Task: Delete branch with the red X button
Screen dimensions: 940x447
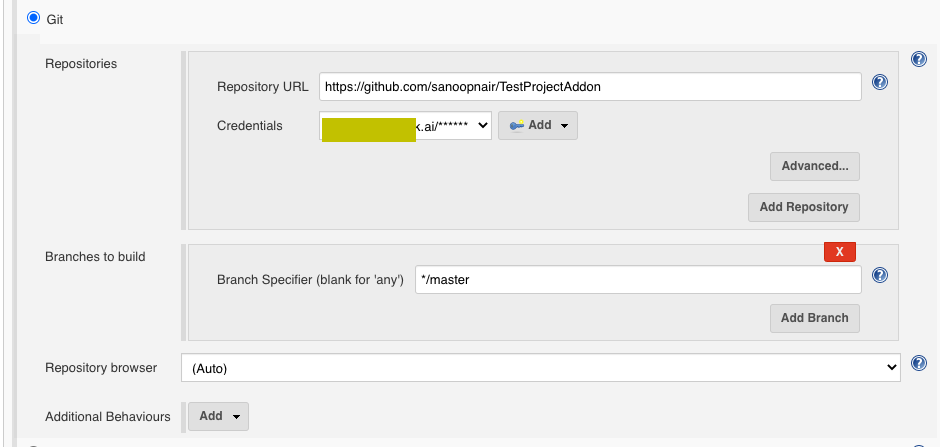Action: (840, 252)
